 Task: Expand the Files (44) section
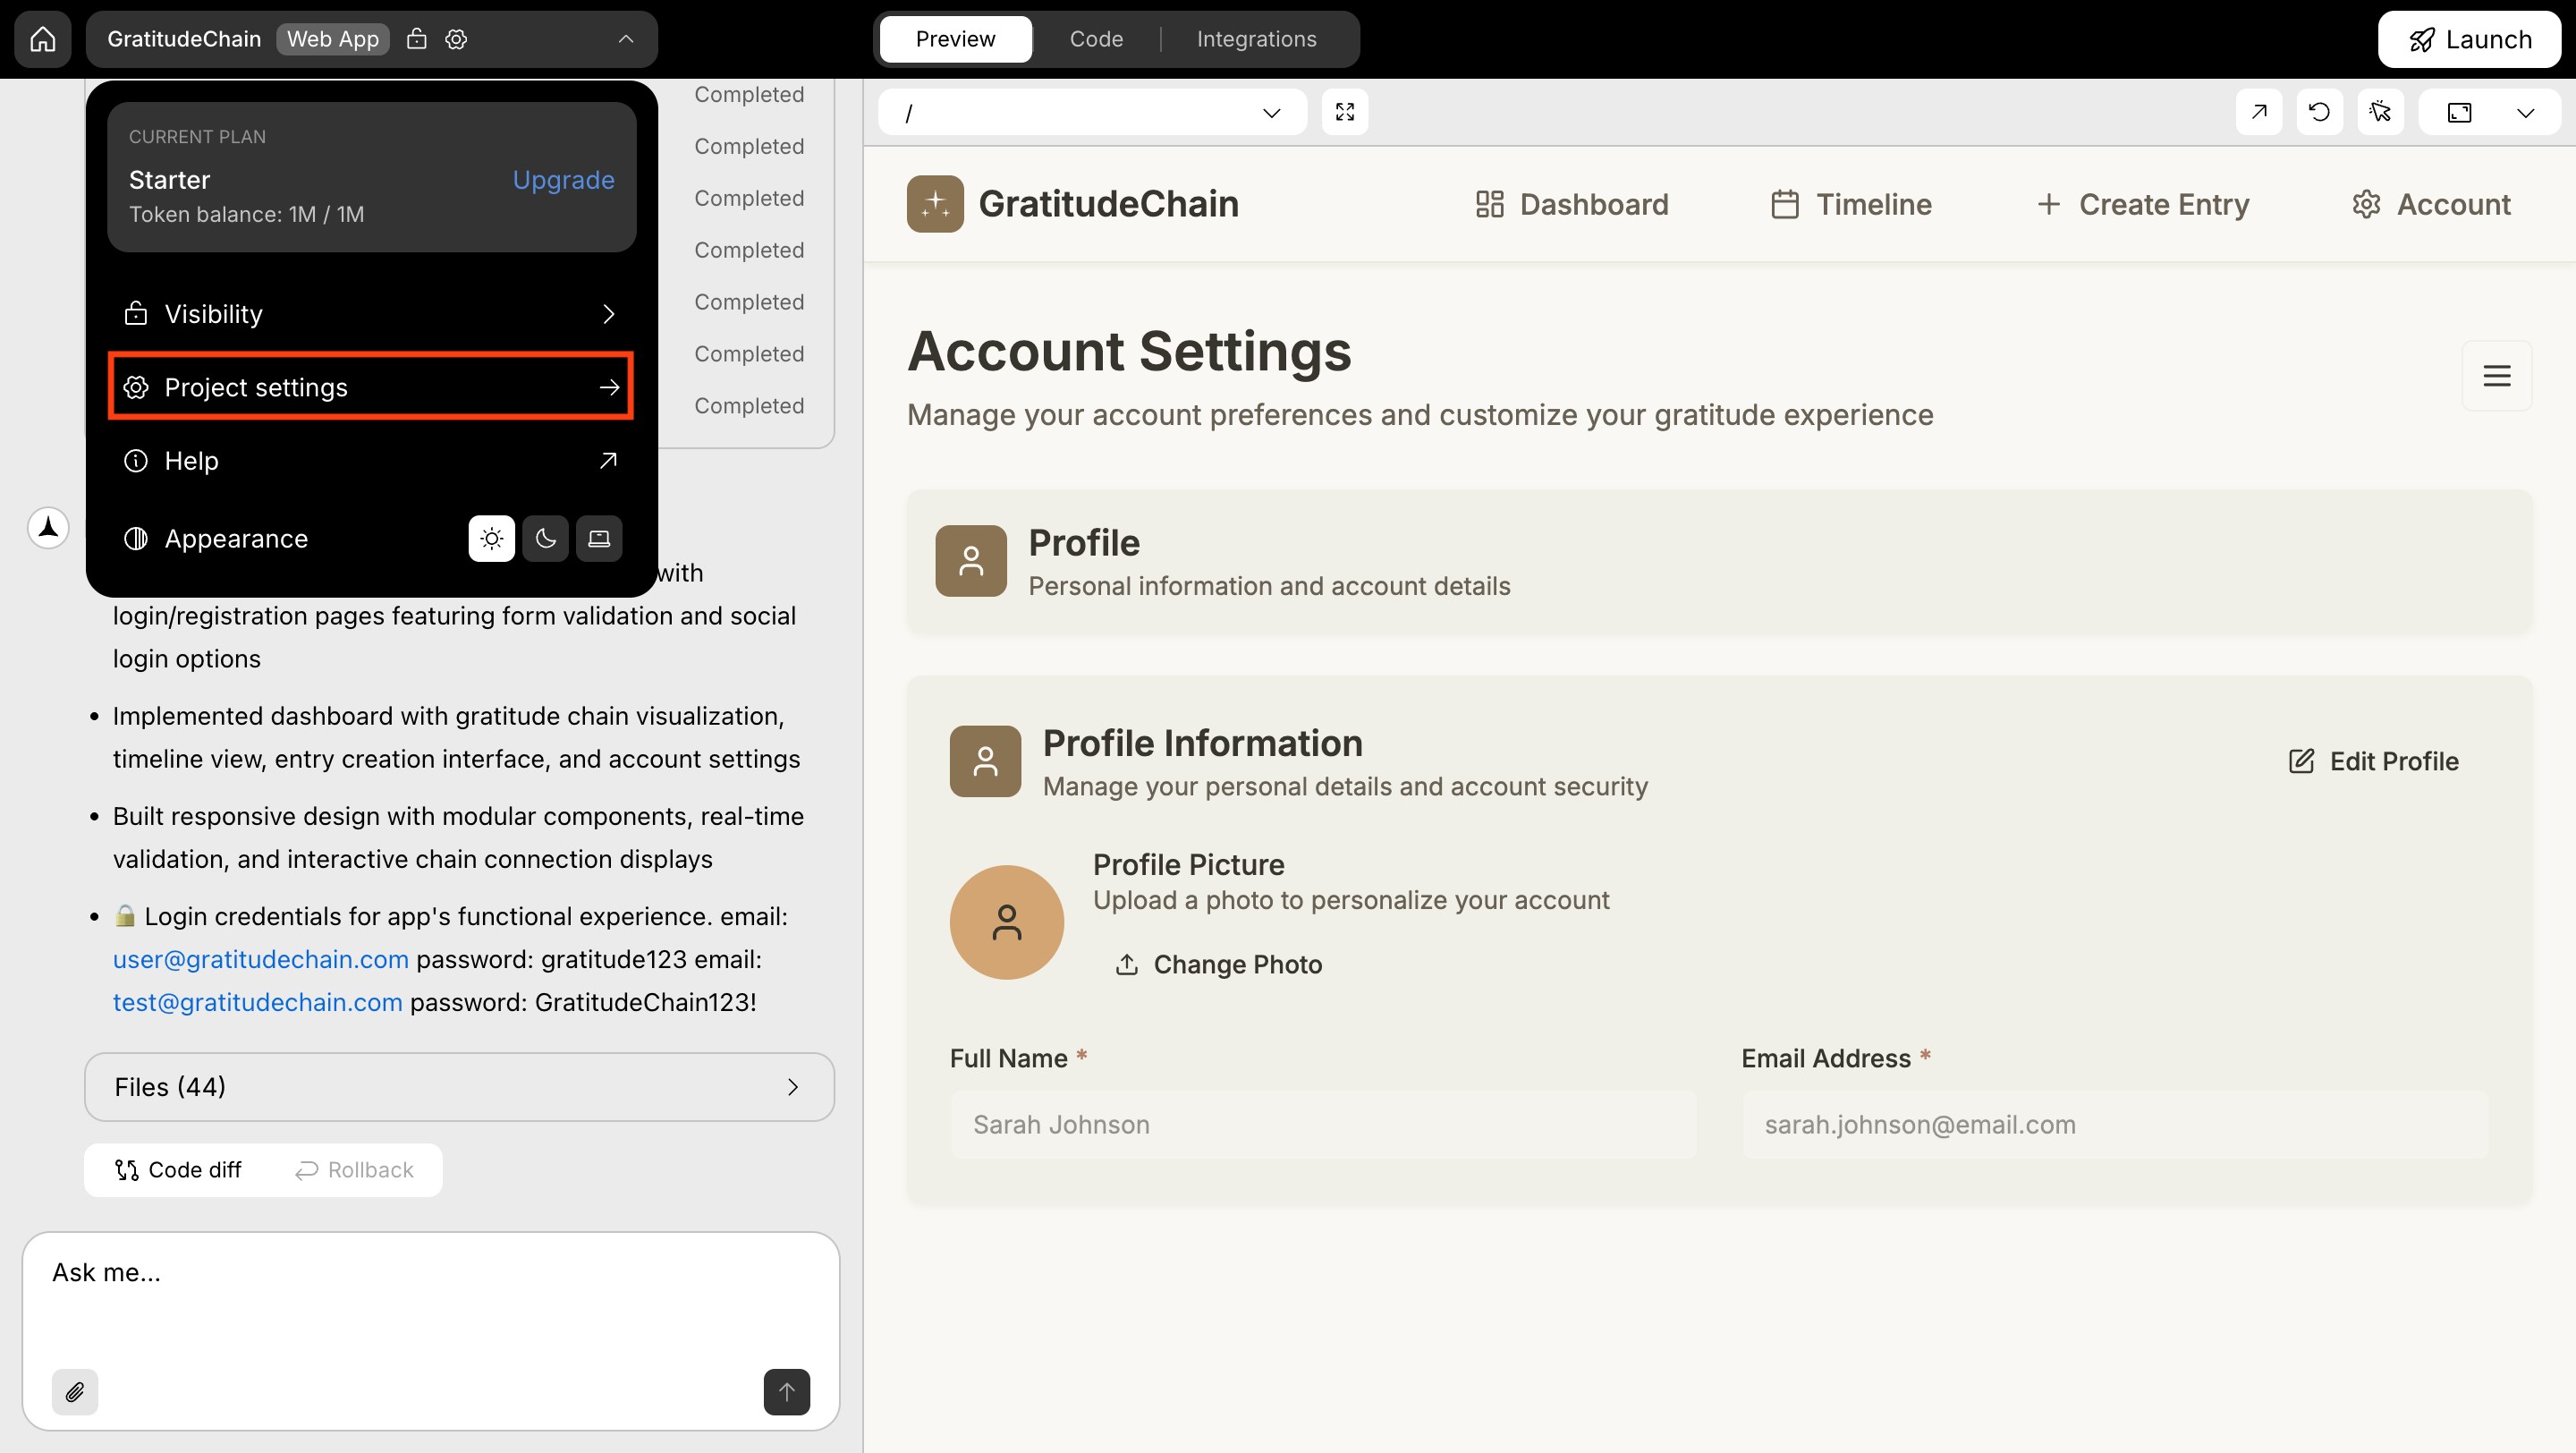[x=459, y=1087]
